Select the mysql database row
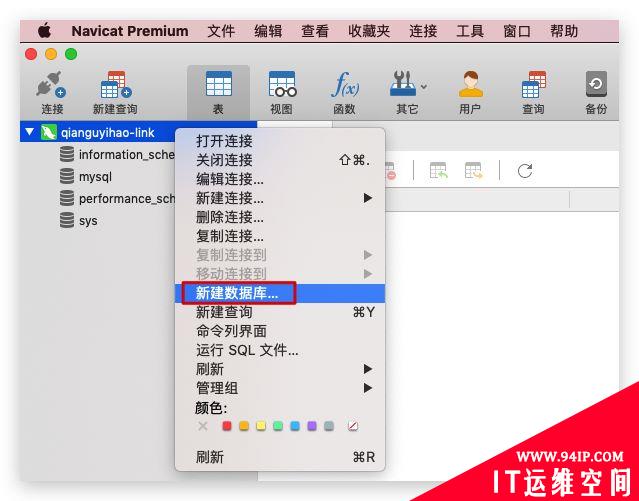This screenshot has height=501, width=639. pos(98,177)
